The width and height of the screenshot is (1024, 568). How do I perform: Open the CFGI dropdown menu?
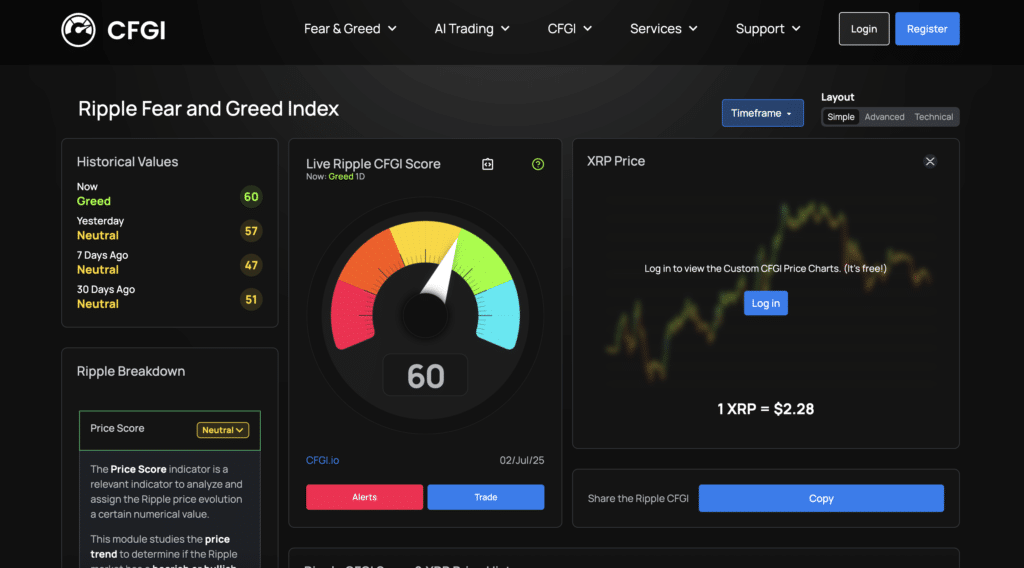coord(569,29)
